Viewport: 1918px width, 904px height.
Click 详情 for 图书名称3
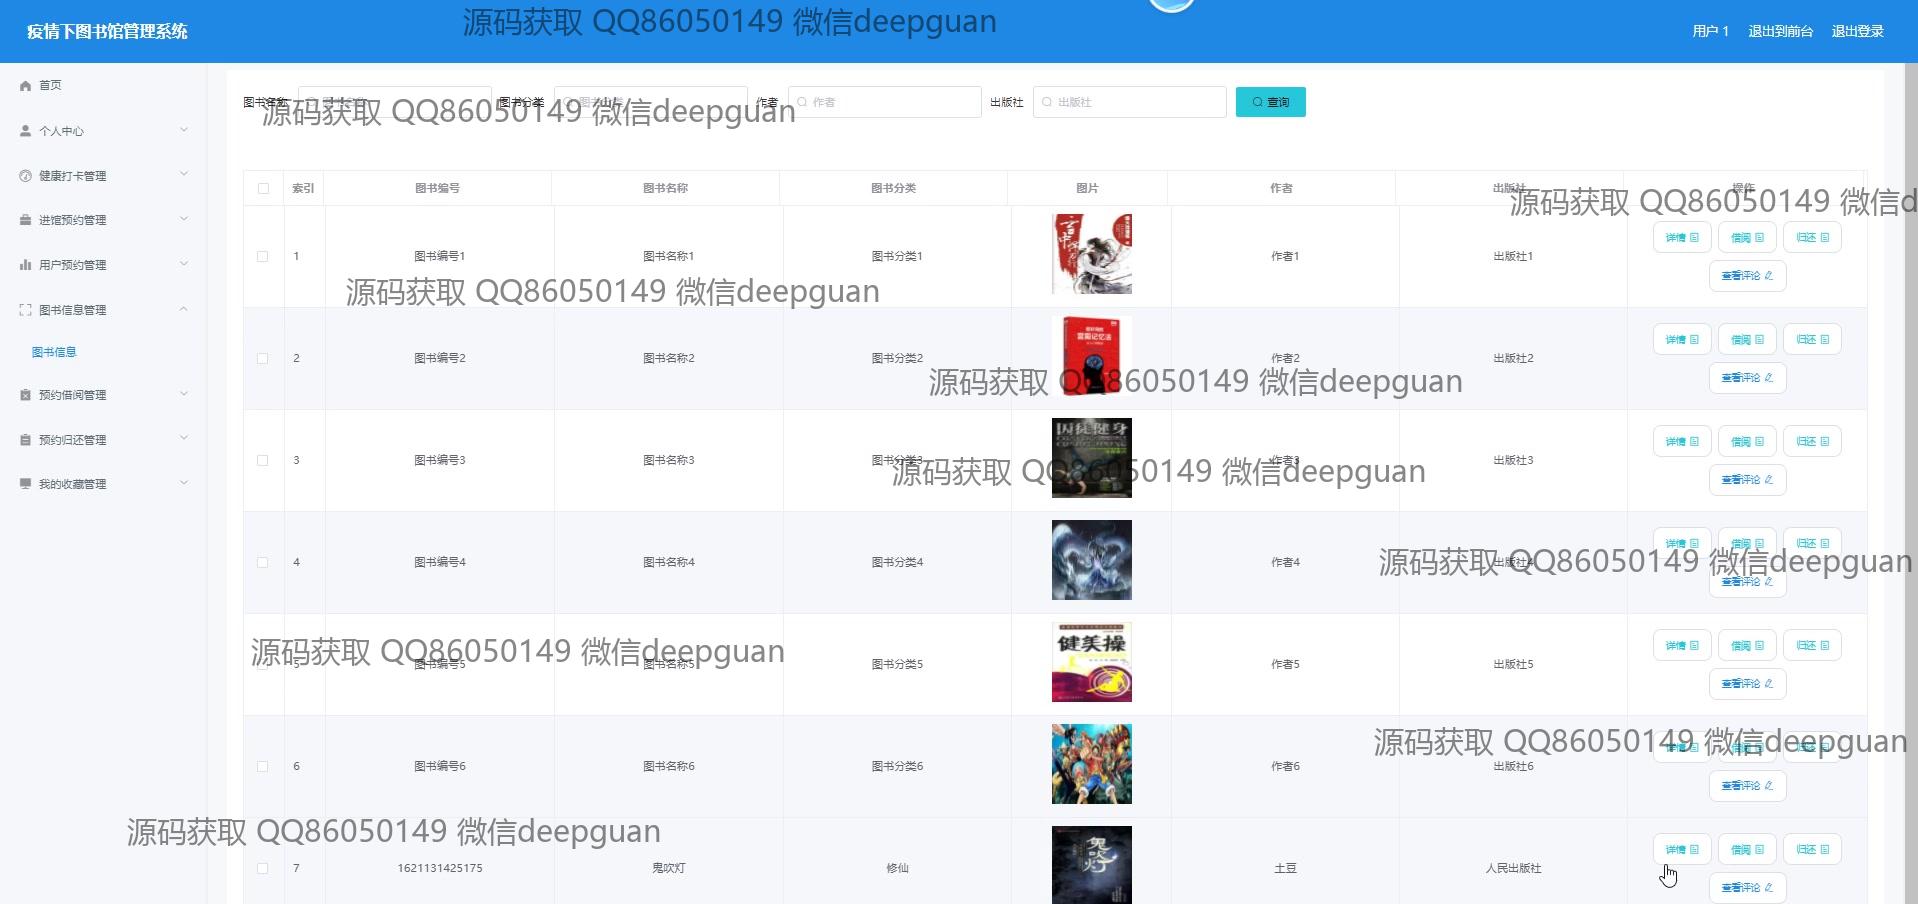point(1682,442)
